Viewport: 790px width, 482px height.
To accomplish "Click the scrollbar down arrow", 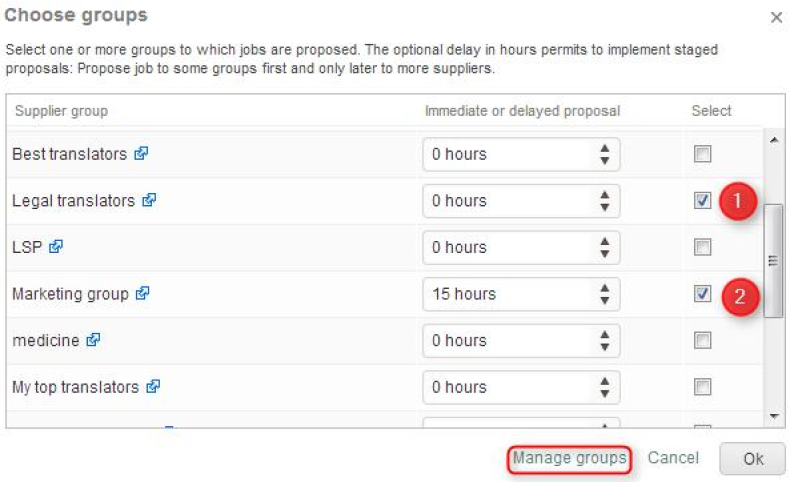I will (x=773, y=415).
